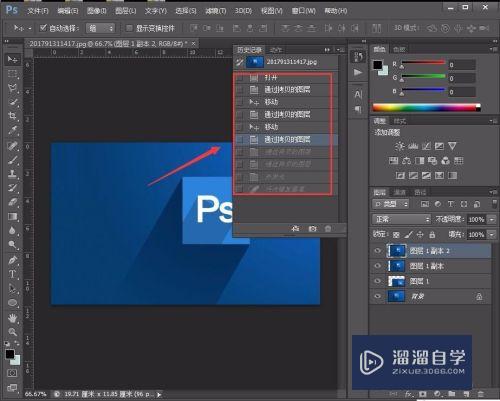The image size is (500, 401).
Task: Select the Blur tool
Action: tap(12, 230)
